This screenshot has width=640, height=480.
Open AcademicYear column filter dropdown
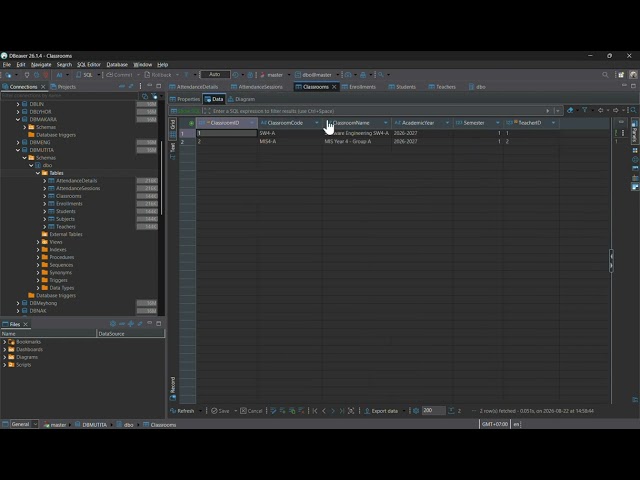click(447, 123)
